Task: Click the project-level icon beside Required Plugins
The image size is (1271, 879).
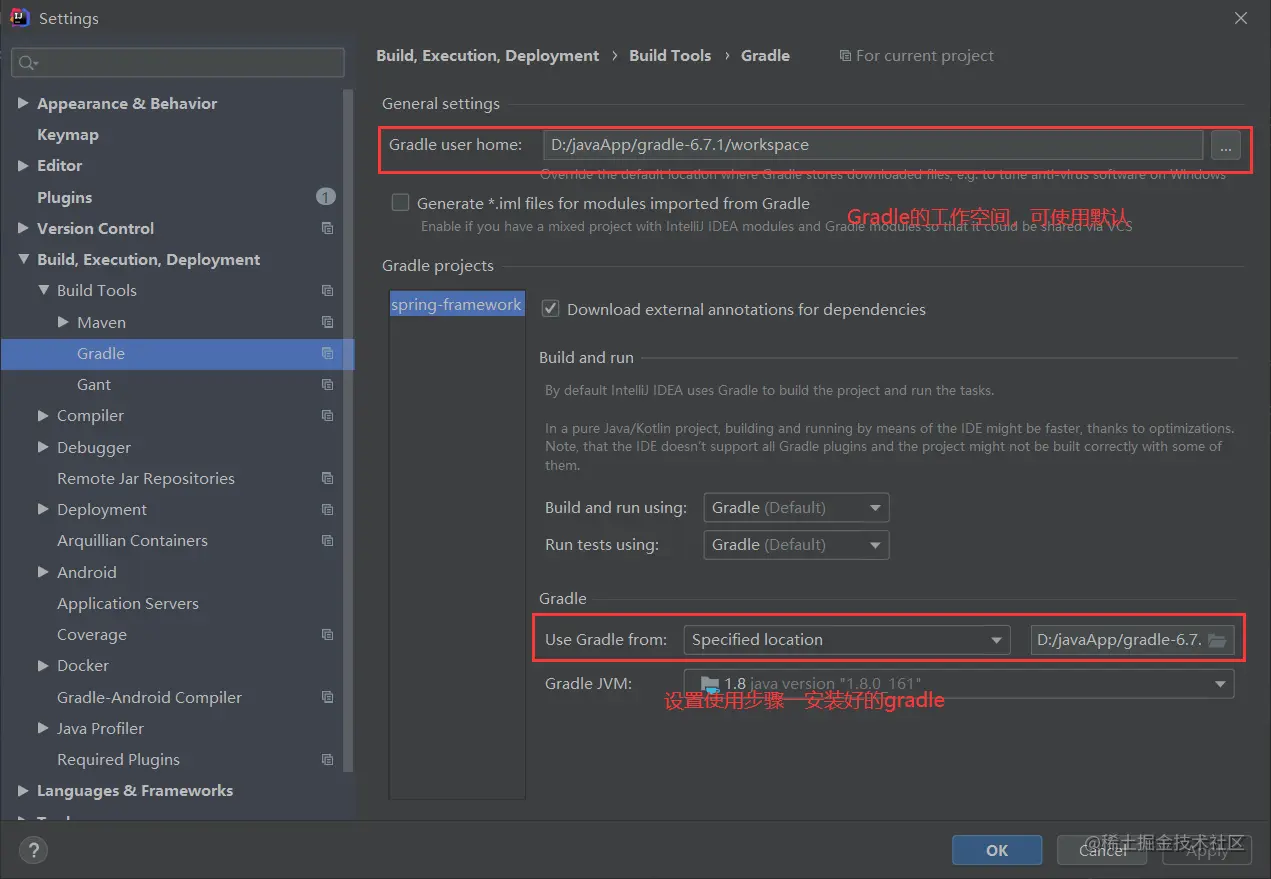Action: coord(327,759)
